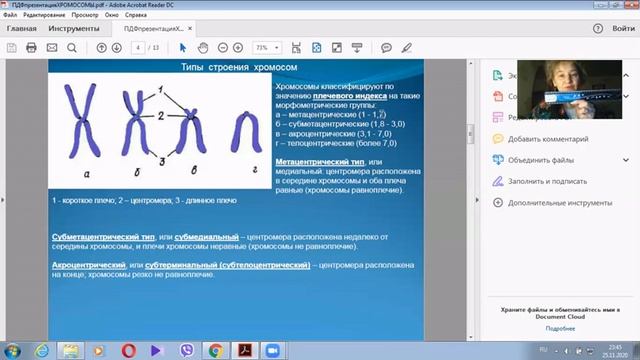Click the export PDF icon in right pane
The height and width of the screenshot is (360, 640).
pyautogui.click(x=498, y=76)
